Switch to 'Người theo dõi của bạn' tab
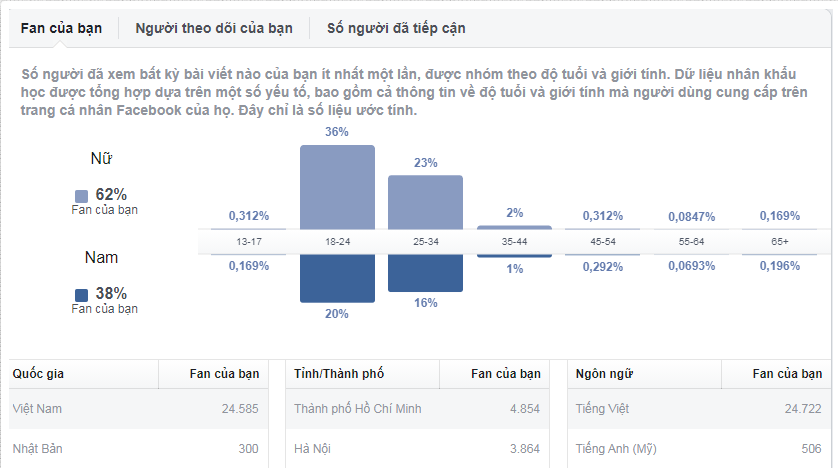 [x=214, y=28]
